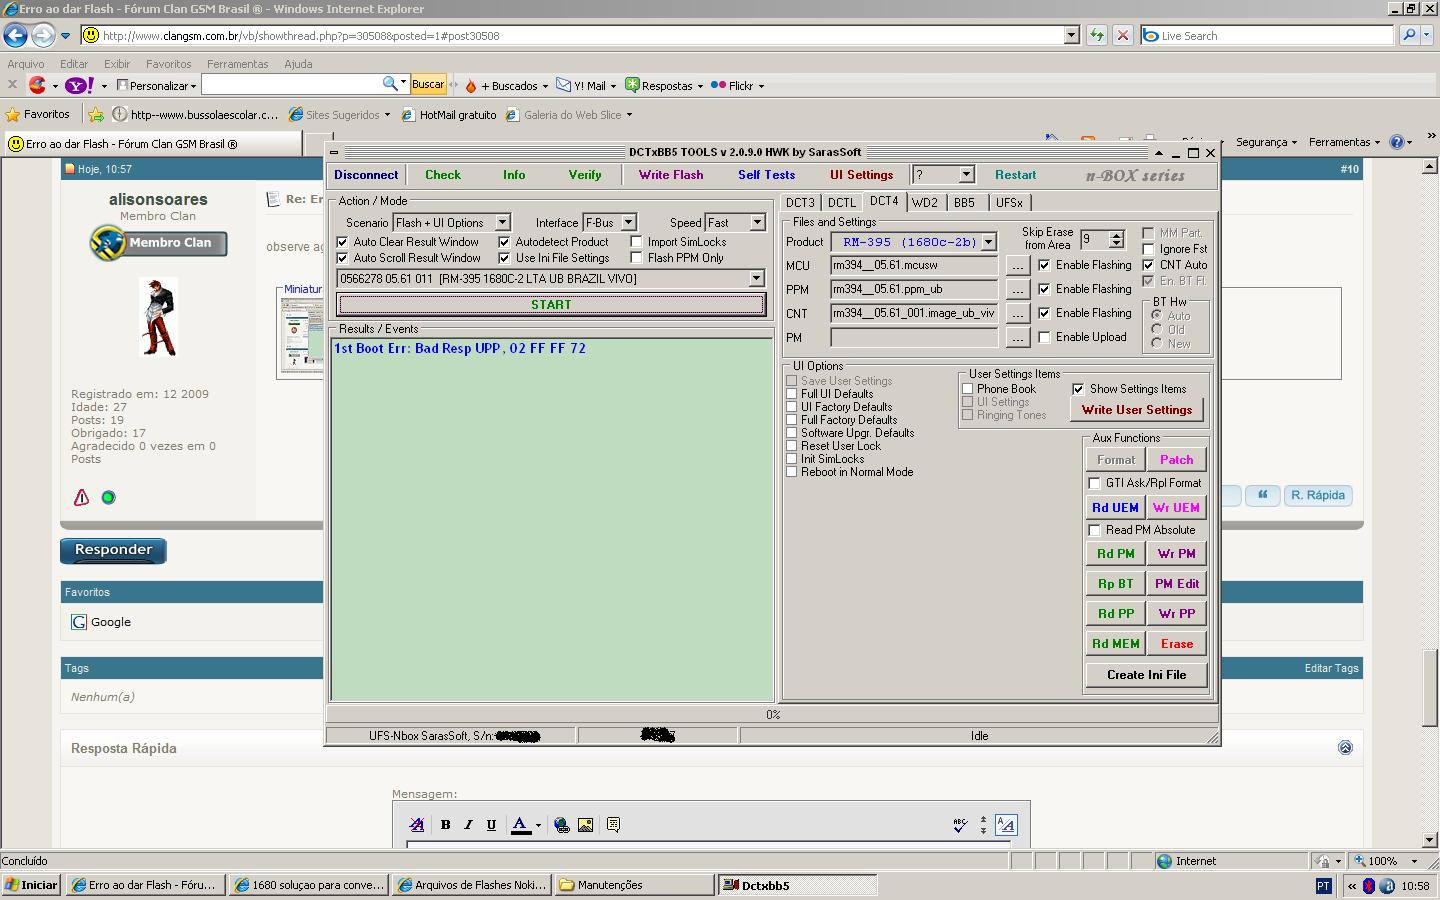
Task: Open the Arquivo menu
Action: 26,64
